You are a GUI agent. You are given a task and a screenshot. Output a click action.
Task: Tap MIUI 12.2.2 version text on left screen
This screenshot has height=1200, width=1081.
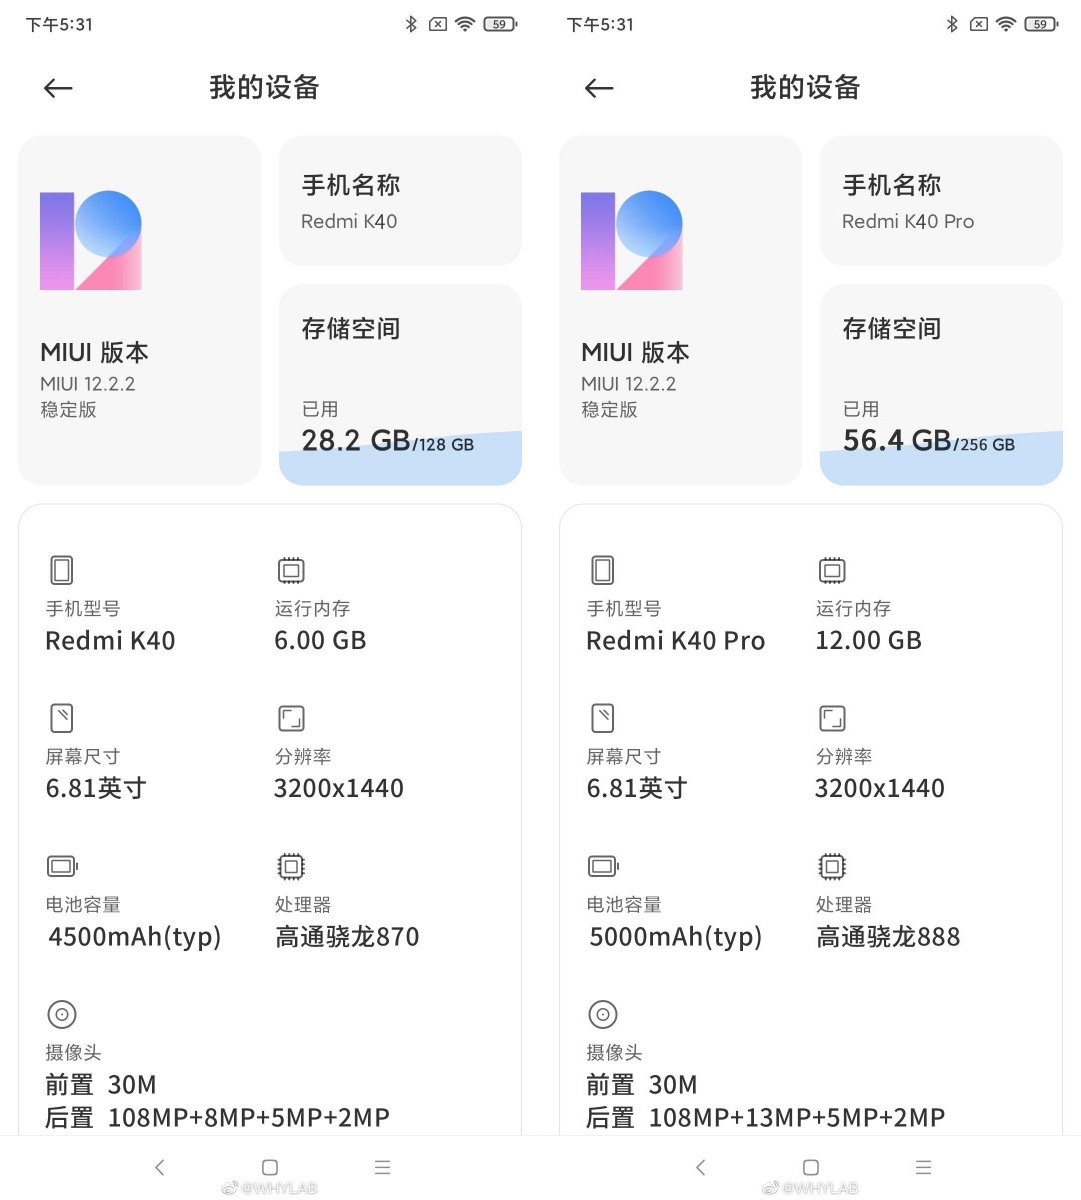(88, 384)
